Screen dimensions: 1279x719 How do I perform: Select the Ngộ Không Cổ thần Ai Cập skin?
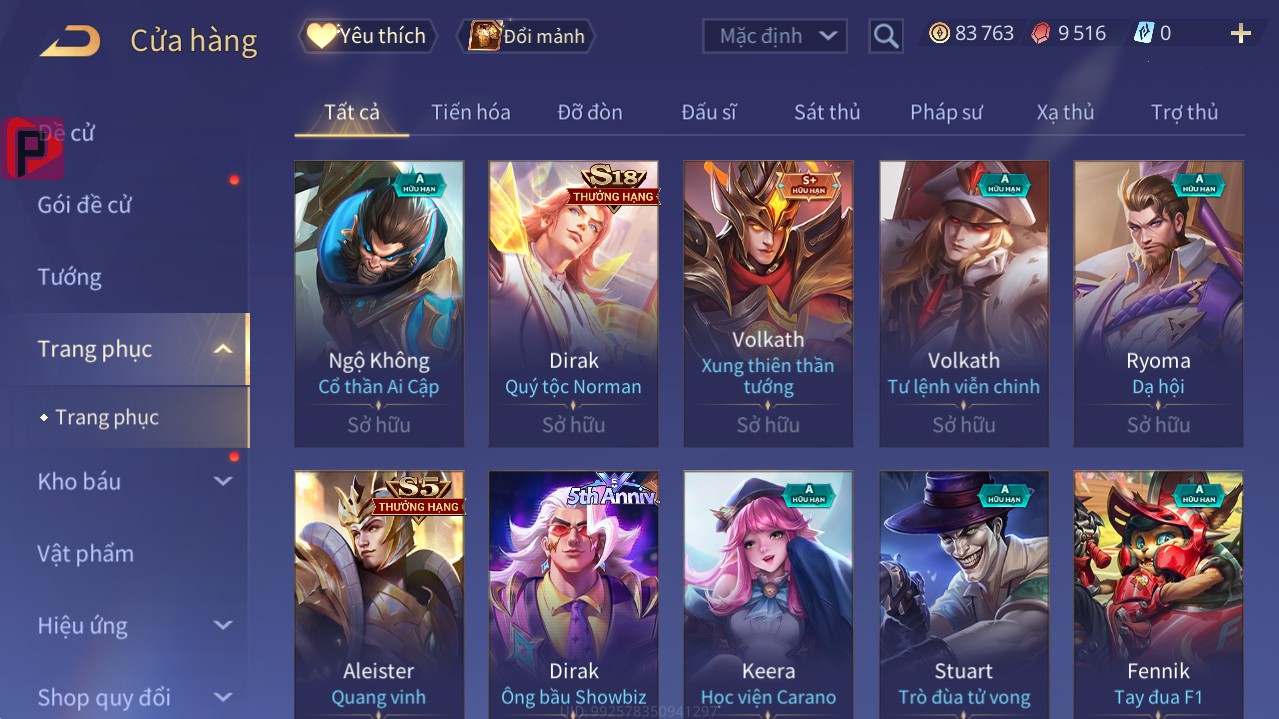pos(379,304)
